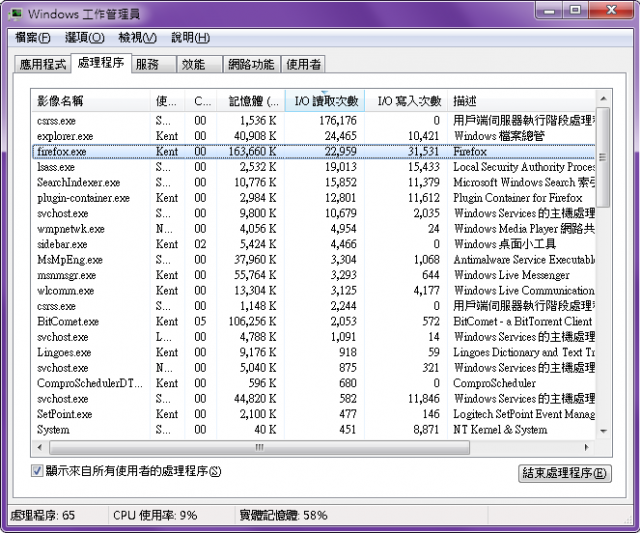The image size is (640, 533).
Task: Toggle 顯示來自所有使用者的處理程序 checkbox
Action: coord(37,471)
